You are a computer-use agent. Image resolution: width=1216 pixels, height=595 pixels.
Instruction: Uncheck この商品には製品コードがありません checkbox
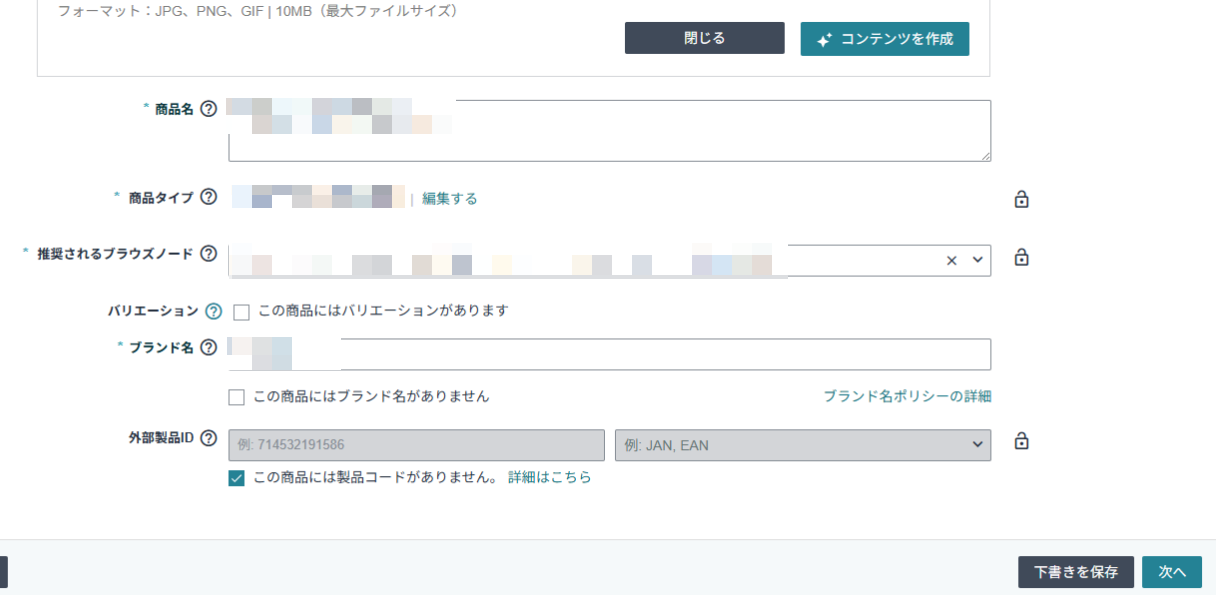tap(237, 478)
